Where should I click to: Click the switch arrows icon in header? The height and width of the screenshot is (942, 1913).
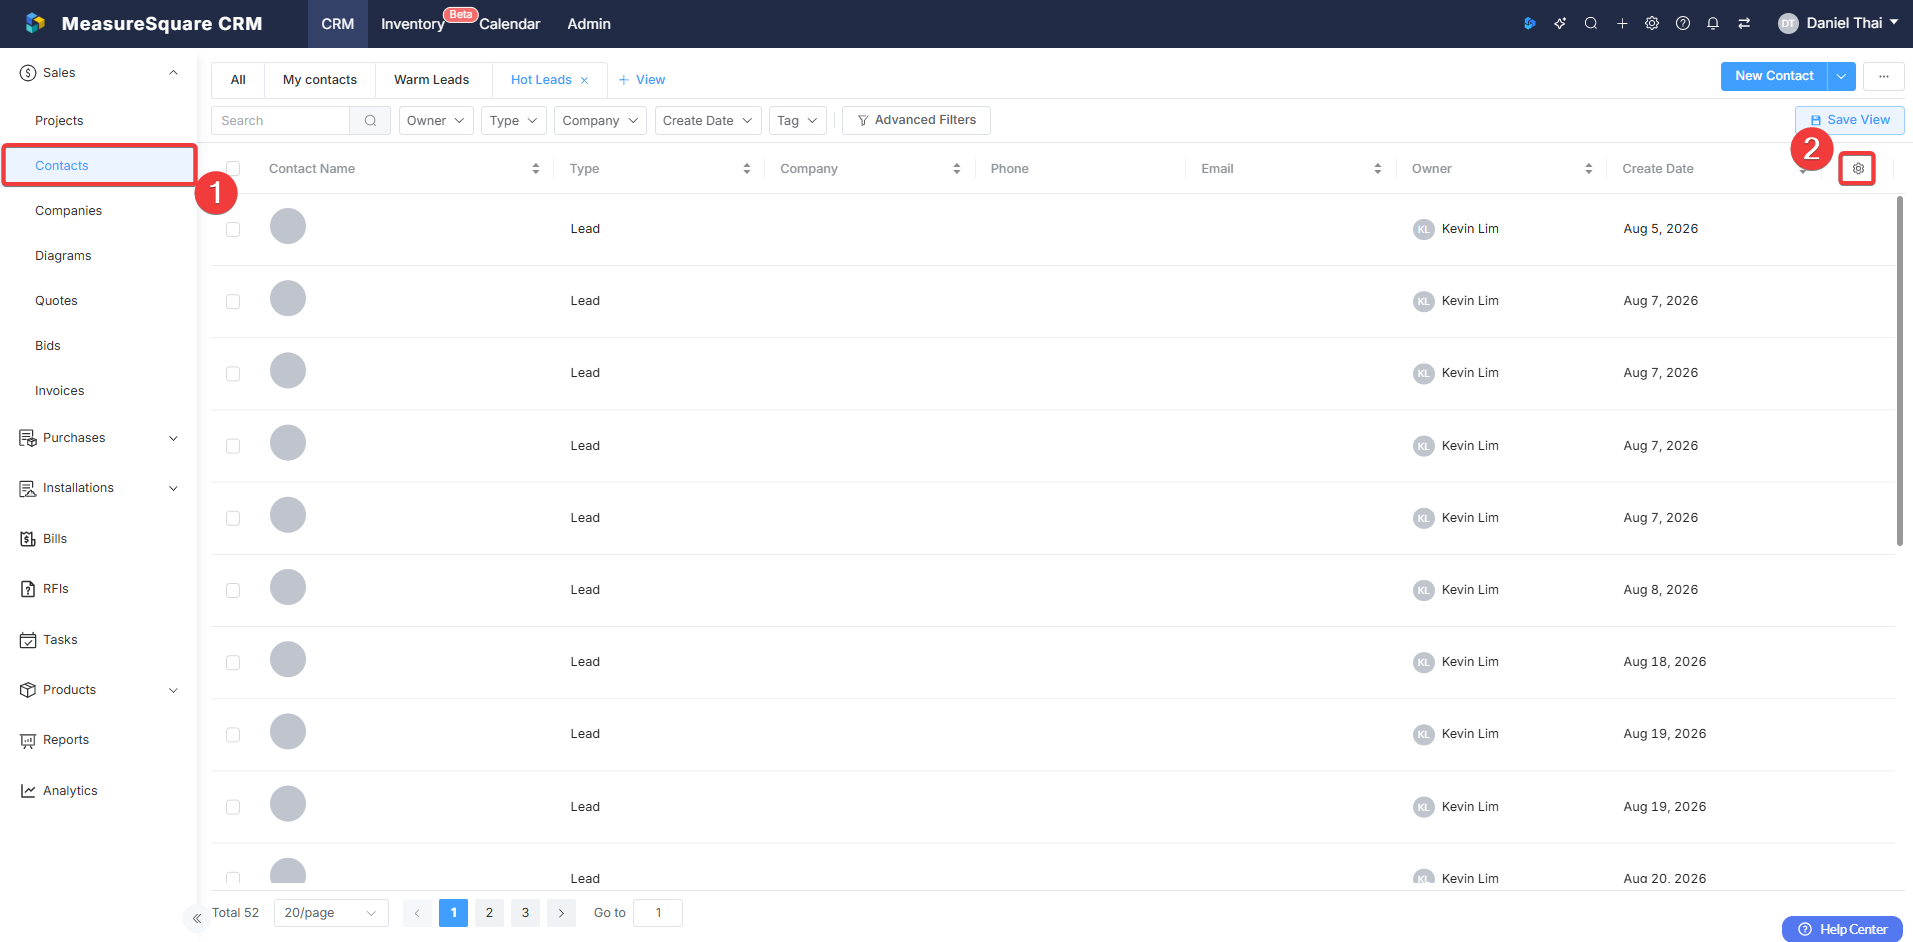1744,23
